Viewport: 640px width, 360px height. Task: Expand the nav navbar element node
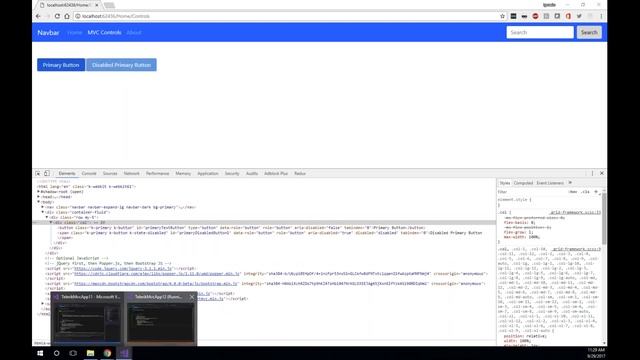coord(42,207)
